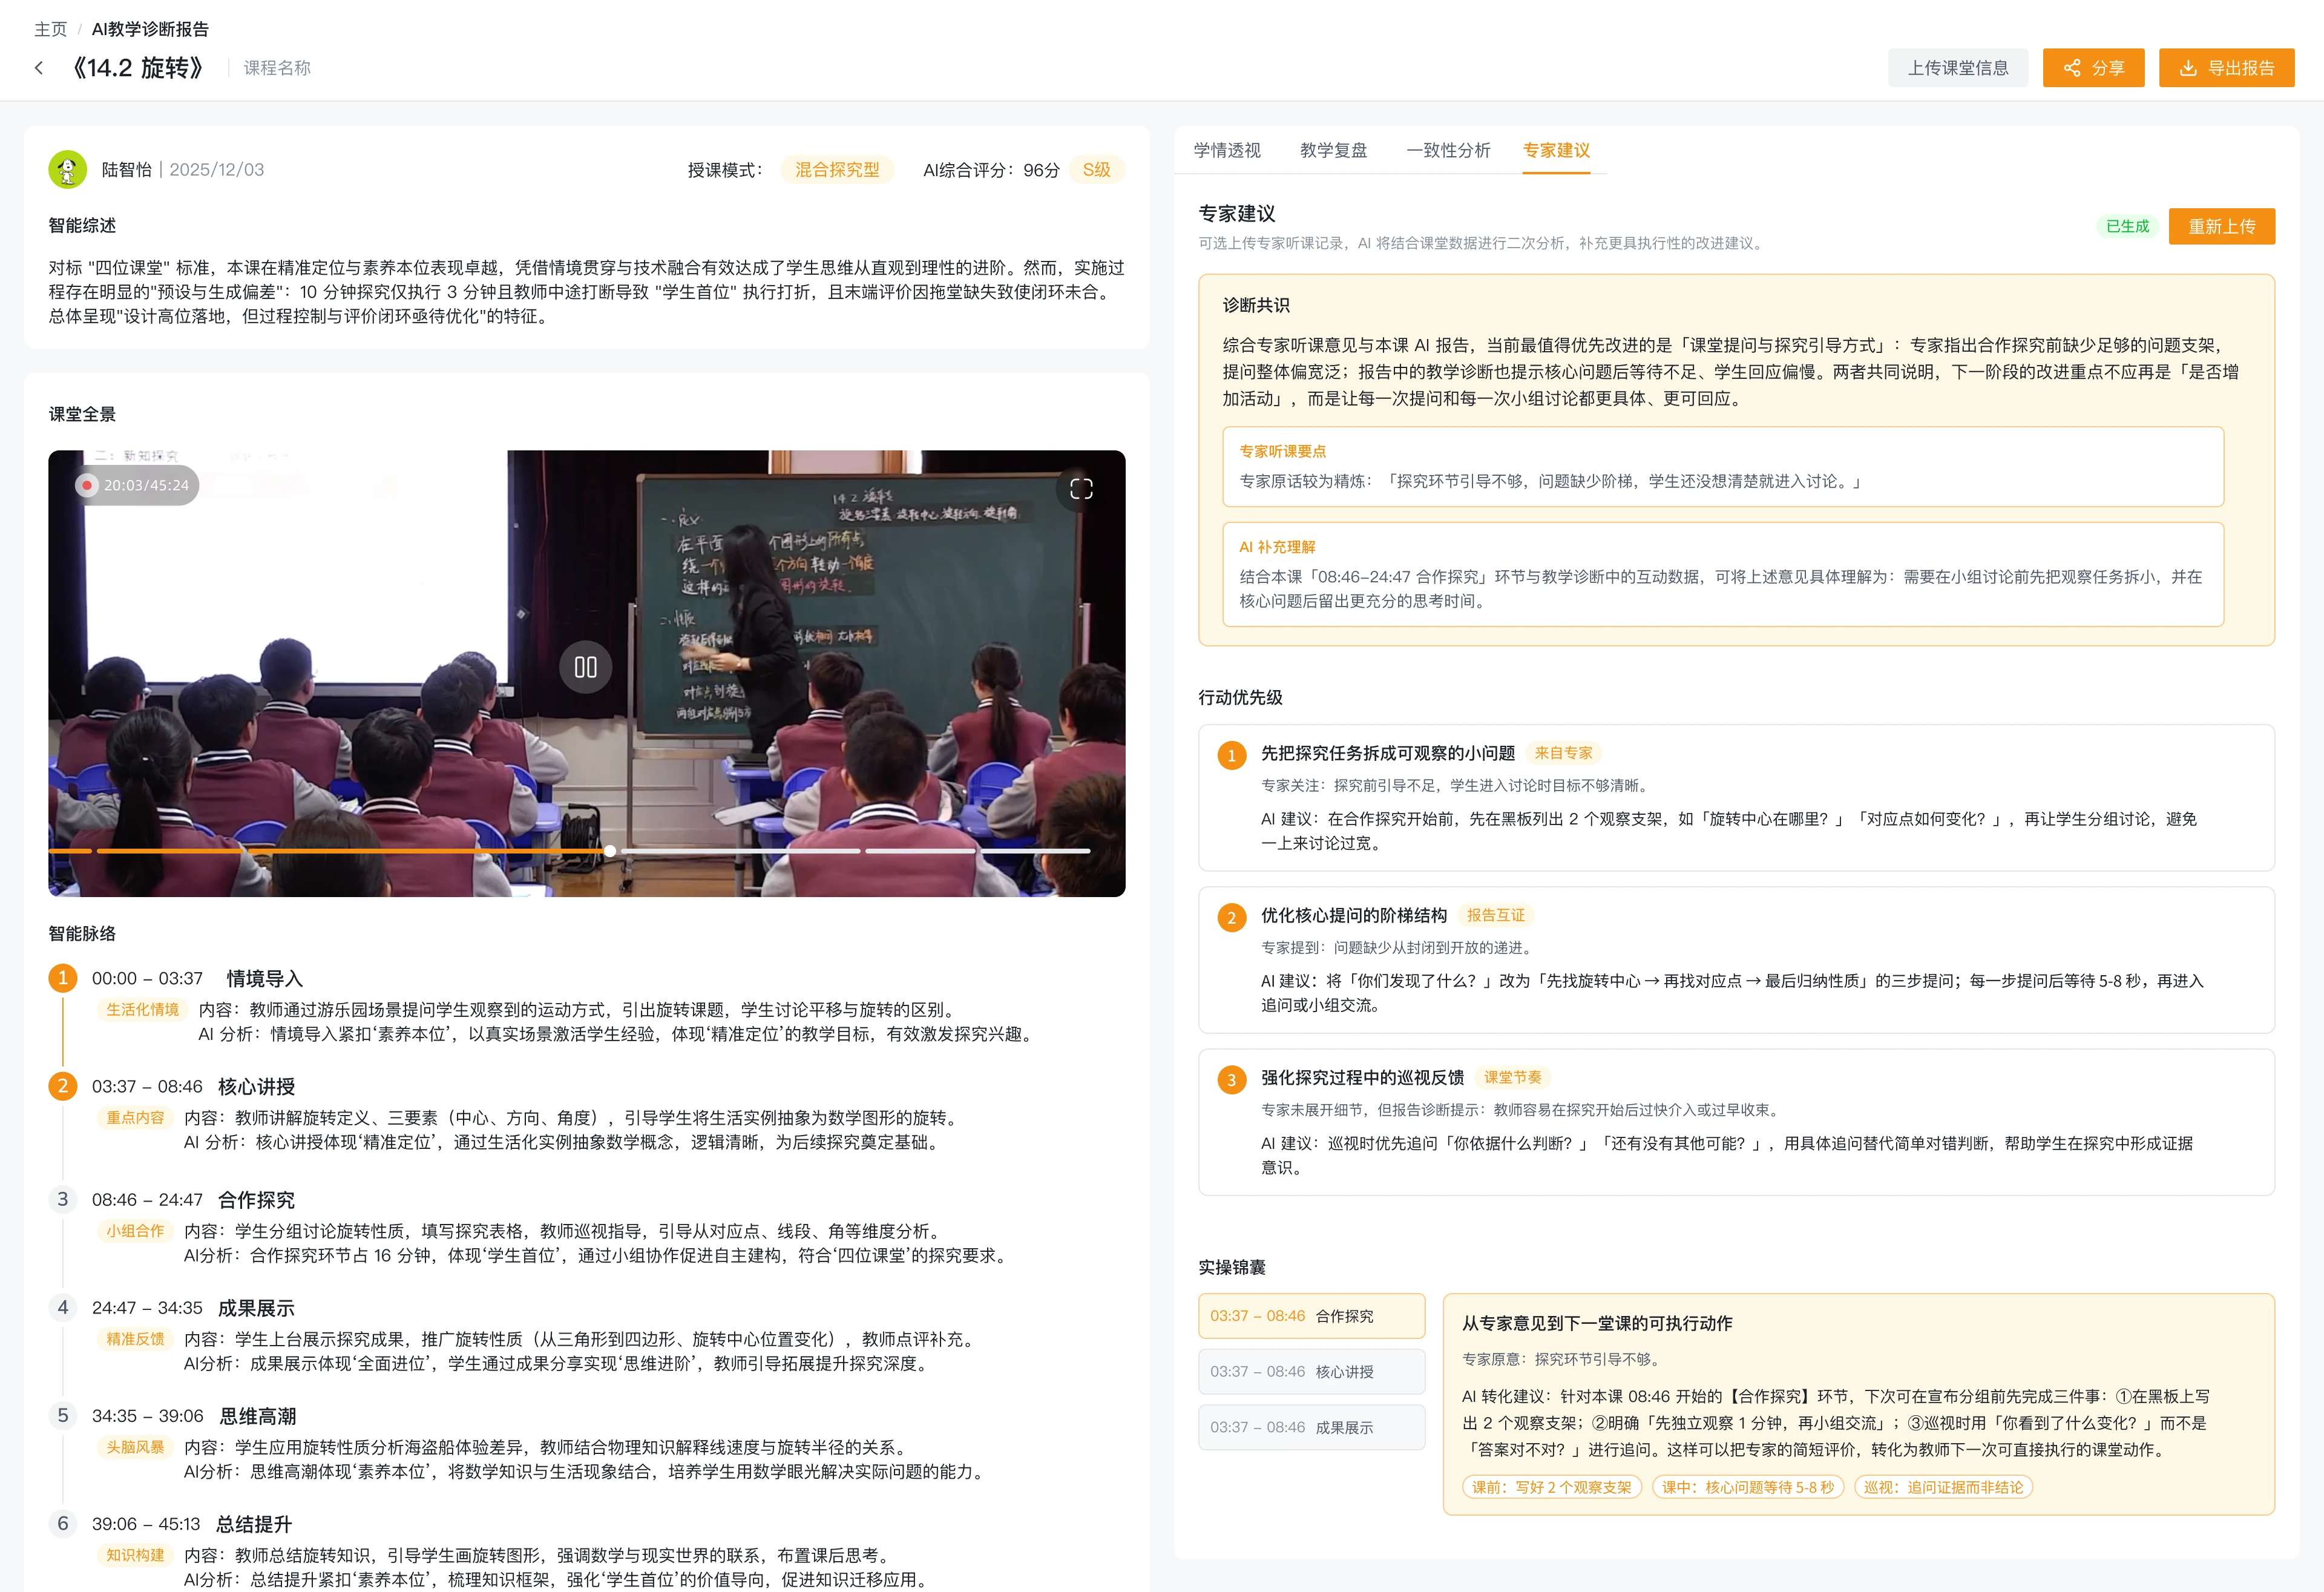The image size is (2324, 1592).
Task: Click the 课前：写好 2 个观察支架 chip
Action: (1551, 1487)
